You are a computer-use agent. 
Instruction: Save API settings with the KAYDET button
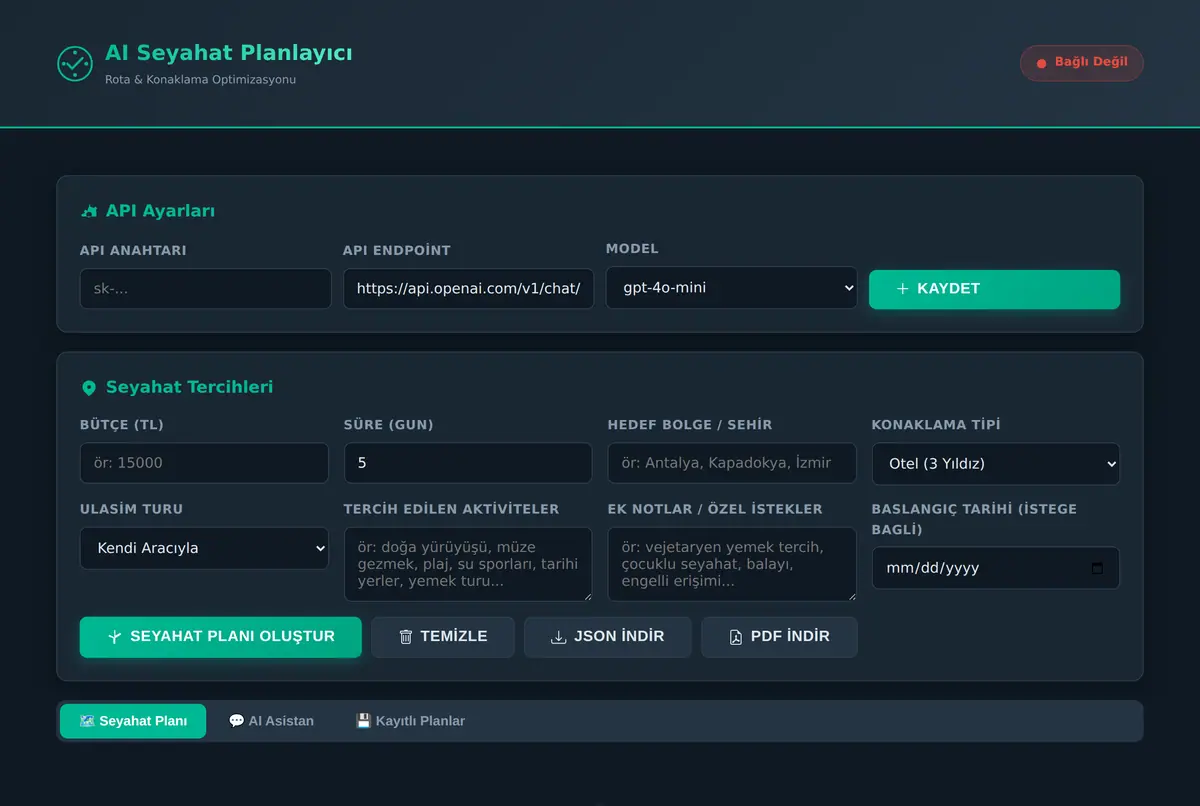coord(994,289)
